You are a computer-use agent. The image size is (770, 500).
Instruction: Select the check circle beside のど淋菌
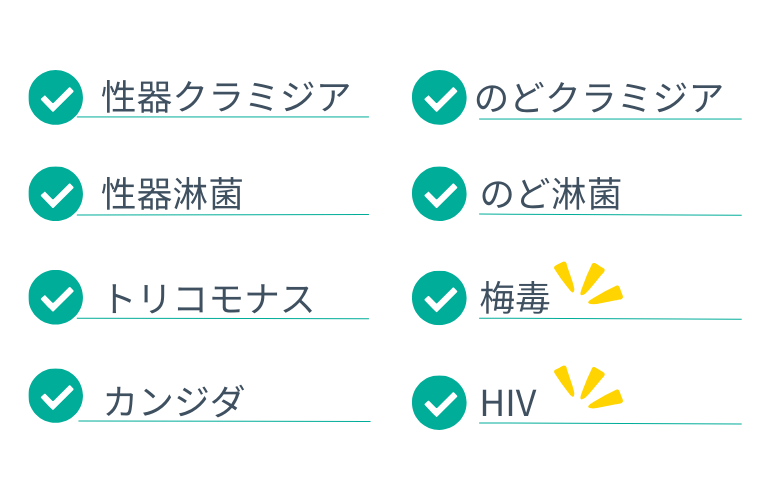[x=439, y=194]
